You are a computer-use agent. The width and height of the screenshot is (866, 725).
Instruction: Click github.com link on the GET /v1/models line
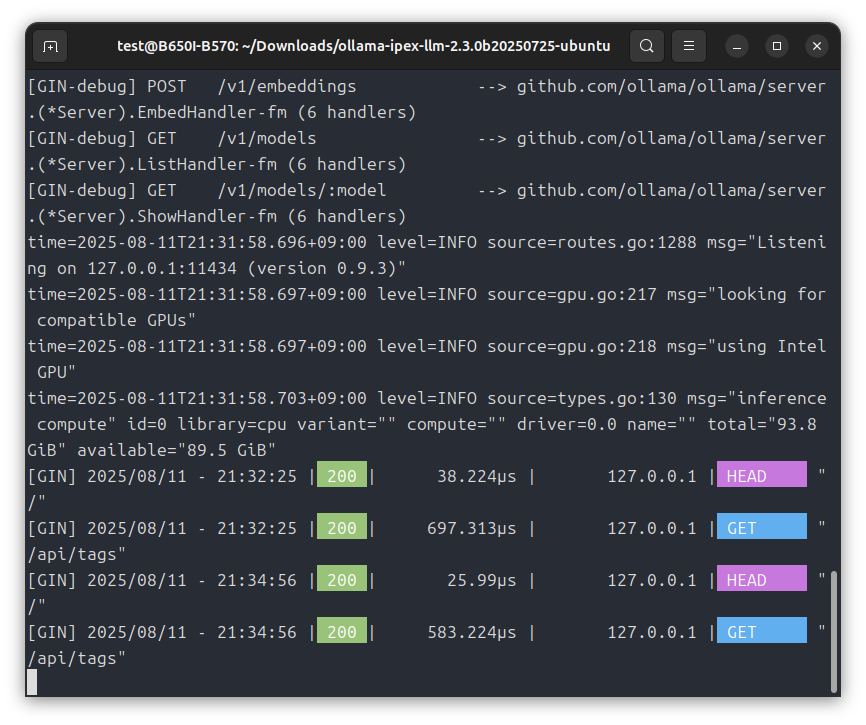tap(671, 139)
